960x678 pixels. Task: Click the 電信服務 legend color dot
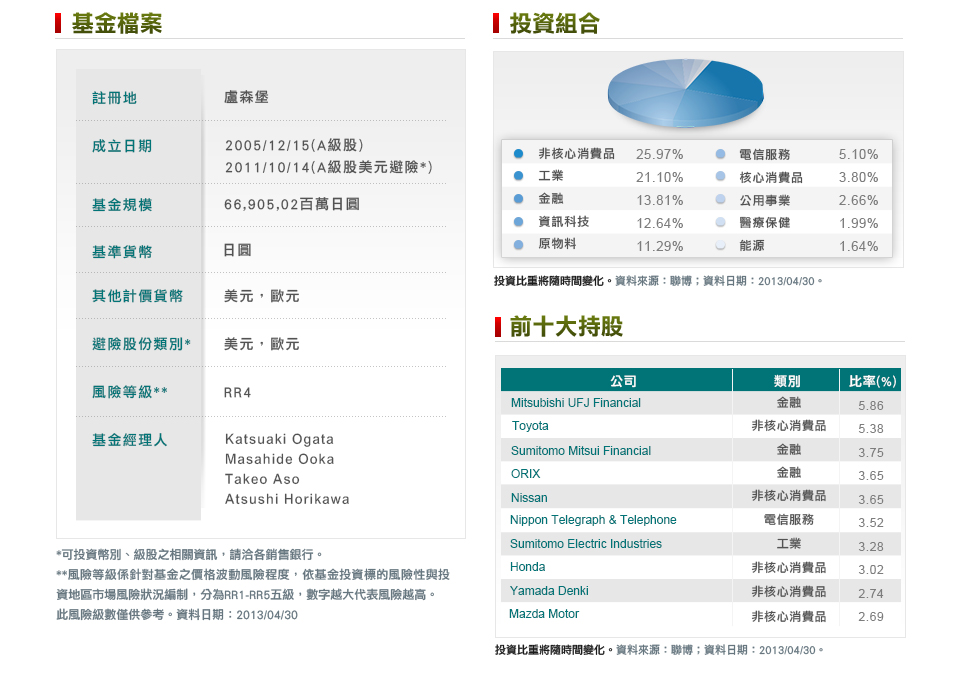point(720,154)
